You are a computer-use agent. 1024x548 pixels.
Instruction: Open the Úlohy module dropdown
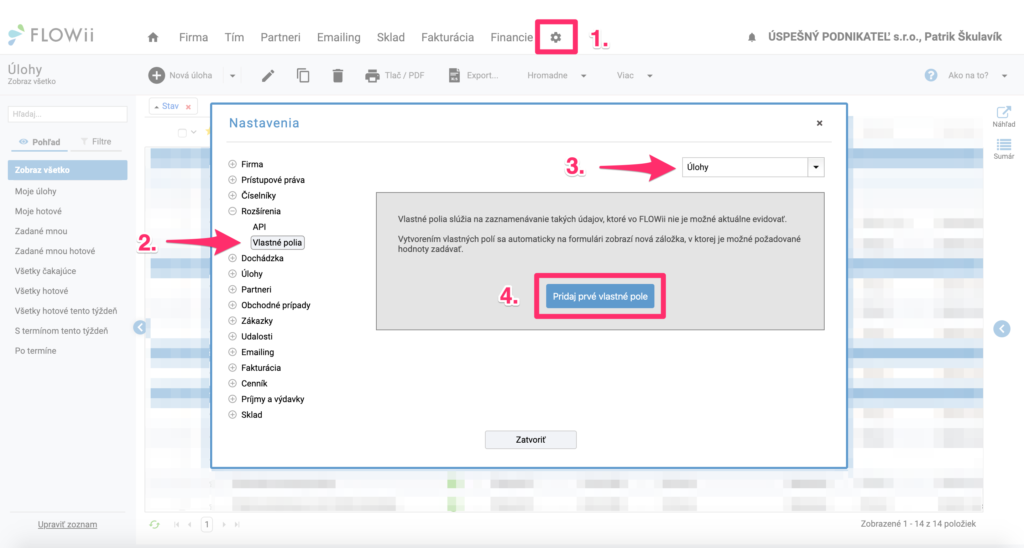[816, 167]
